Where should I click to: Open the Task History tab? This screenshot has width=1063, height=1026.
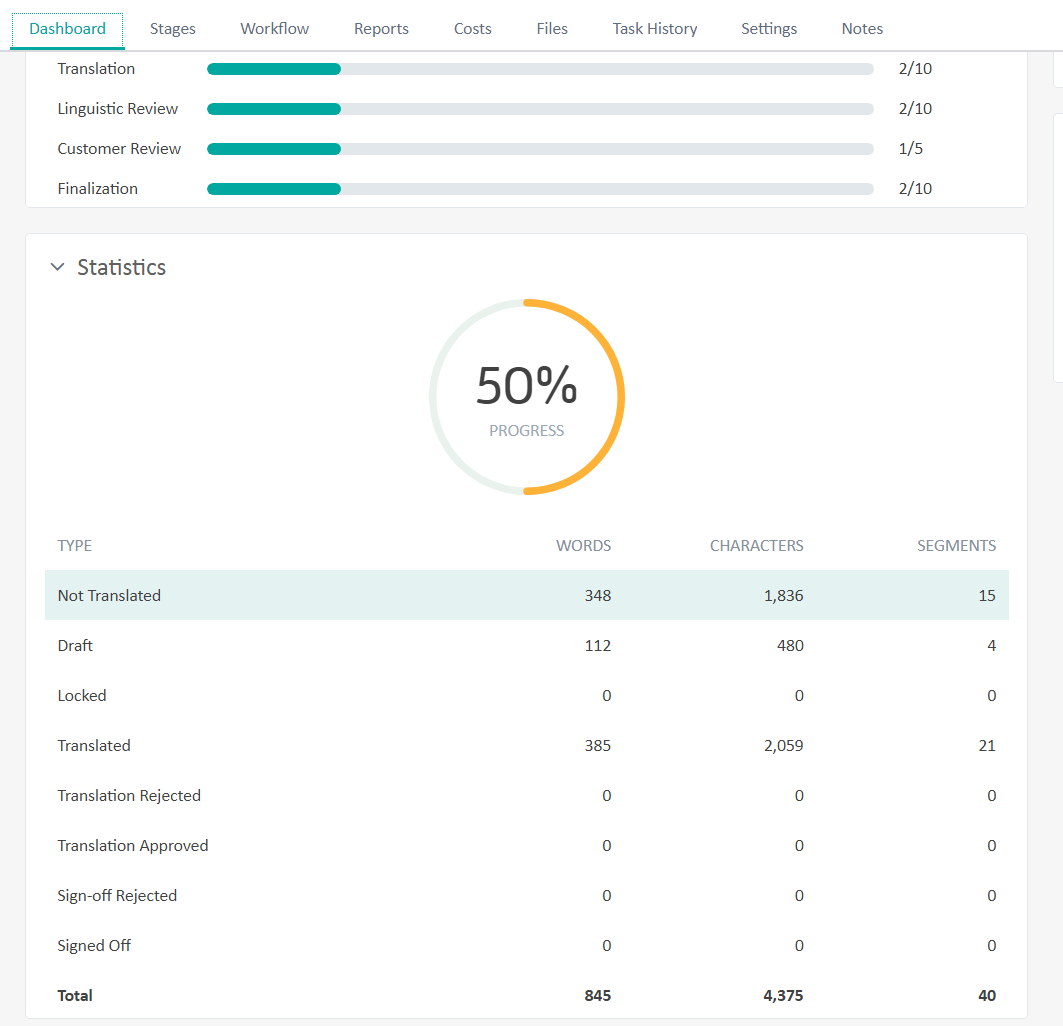[654, 28]
